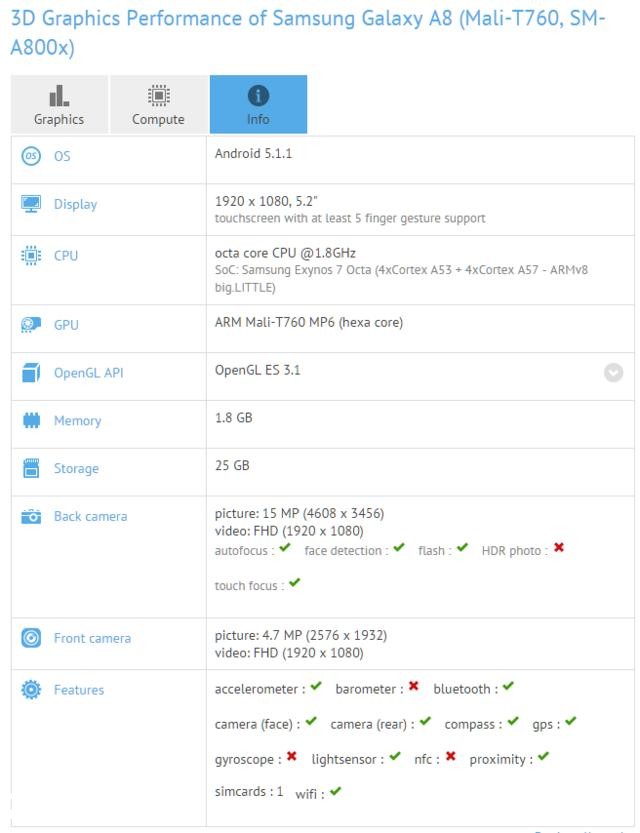640x833 pixels.
Task: Click the compass checkmark
Action: 513,721
